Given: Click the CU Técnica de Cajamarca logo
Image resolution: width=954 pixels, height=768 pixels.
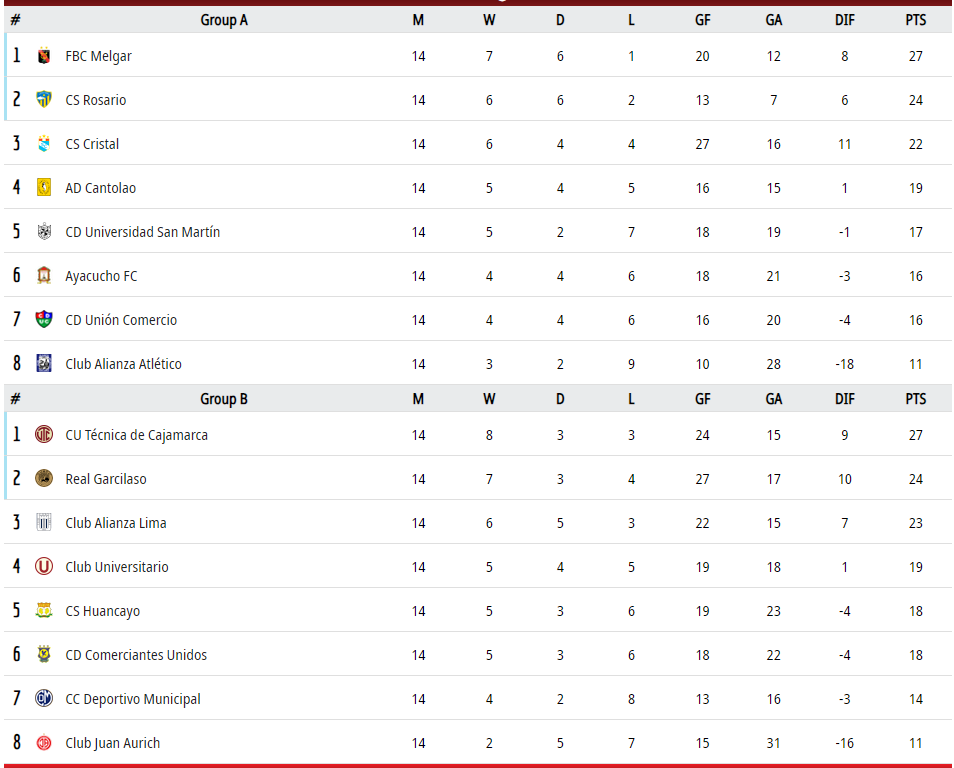Looking at the screenshot, I should tap(44, 435).
